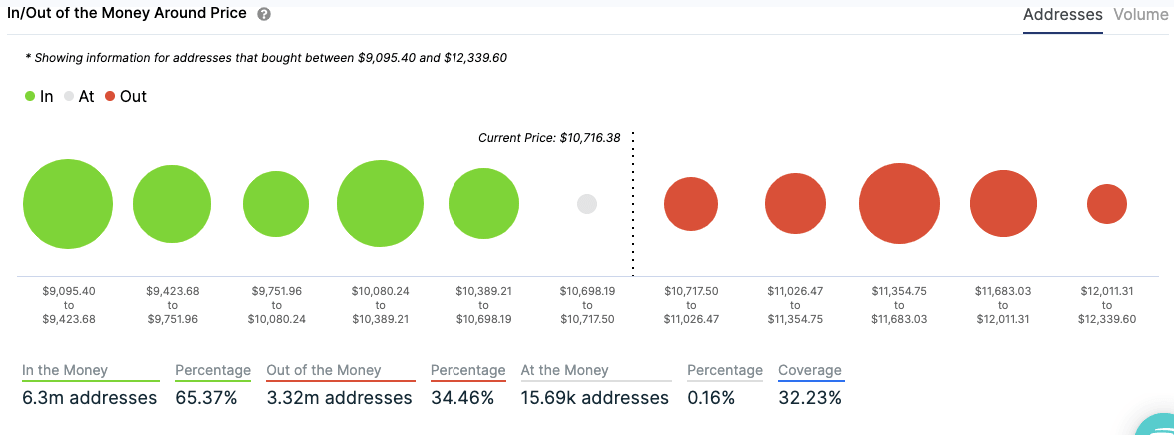The height and width of the screenshot is (435, 1174).
Task: Click smallest red bubble $12,011.31 to $12,339.60
Action: click(1107, 204)
